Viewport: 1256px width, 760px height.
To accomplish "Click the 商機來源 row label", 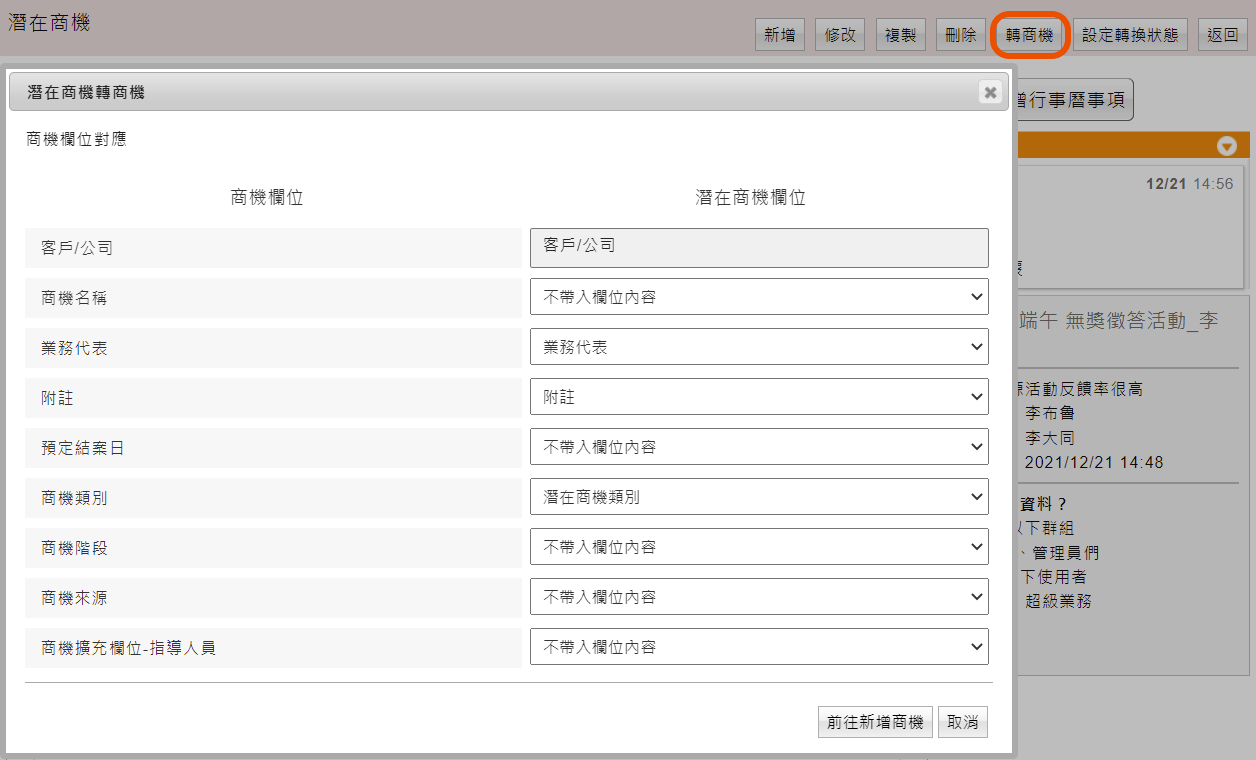I will pyautogui.click(x=74, y=598).
